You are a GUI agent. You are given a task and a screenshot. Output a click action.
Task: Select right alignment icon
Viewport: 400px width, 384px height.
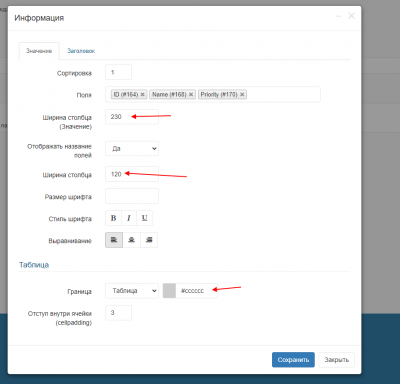(149, 240)
